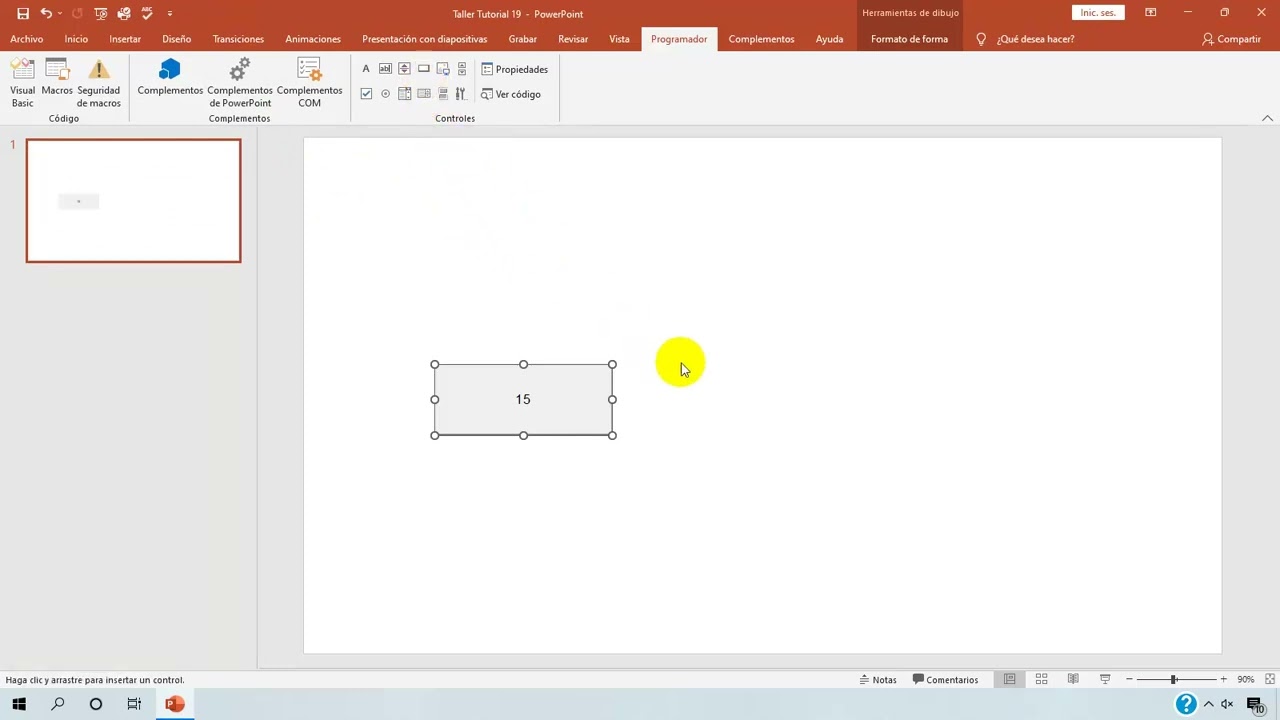
Task: Switch to the Diseño tab
Action: pos(176,39)
